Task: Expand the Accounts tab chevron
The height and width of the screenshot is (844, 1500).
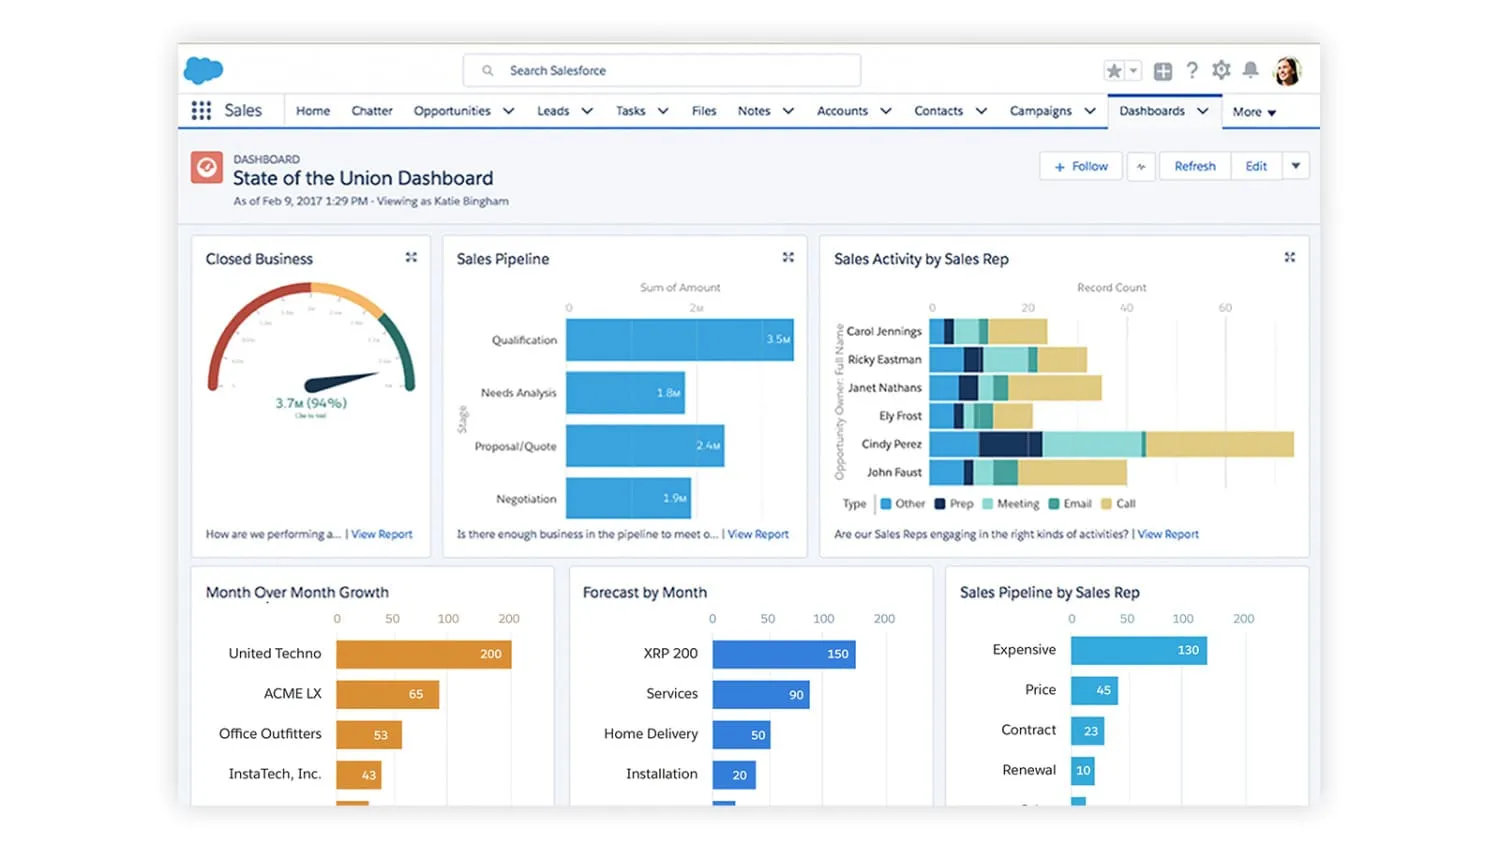Action: pos(886,111)
